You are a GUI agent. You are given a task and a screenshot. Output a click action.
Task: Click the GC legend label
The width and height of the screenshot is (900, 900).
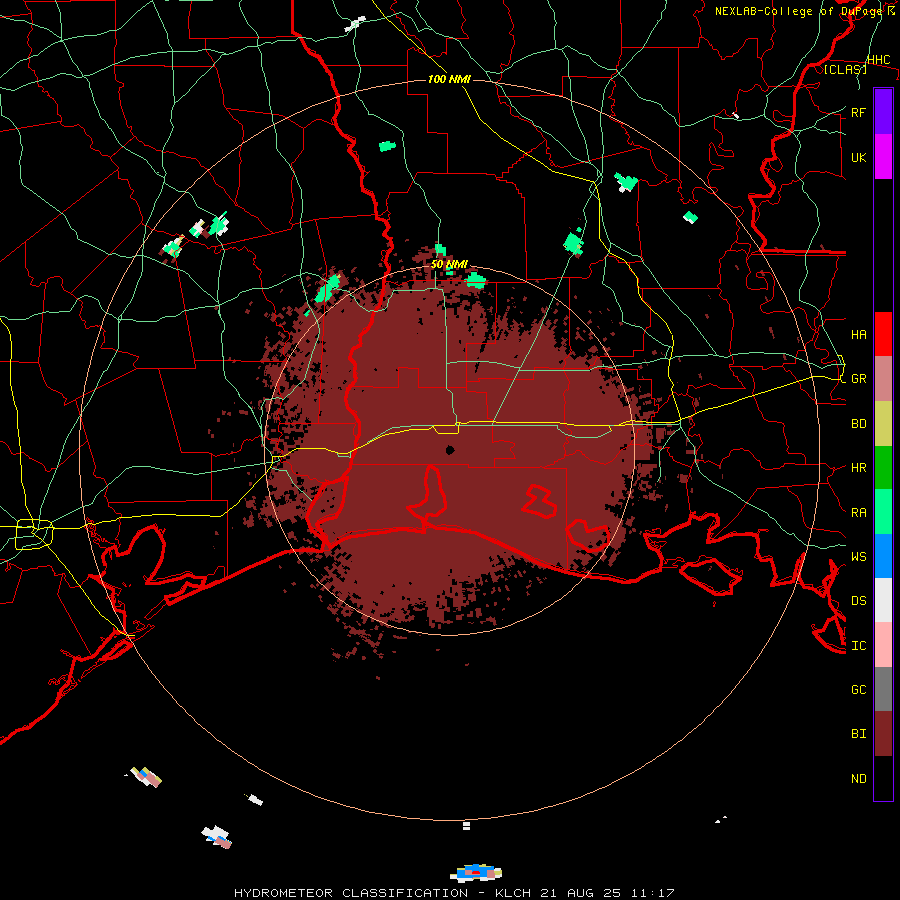click(x=858, y=689)
